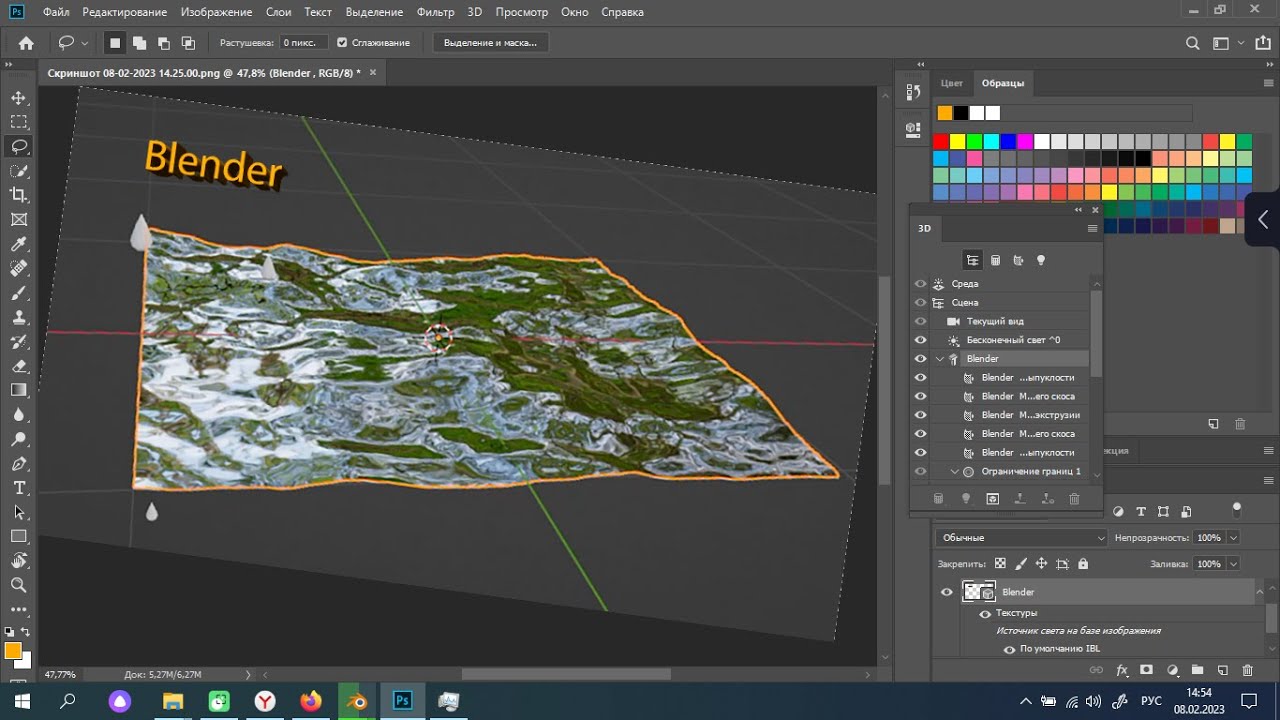Toggle visibility of Бесконечный свет ^0
This screenshot has width=1280, height=720.
[921, 340]
